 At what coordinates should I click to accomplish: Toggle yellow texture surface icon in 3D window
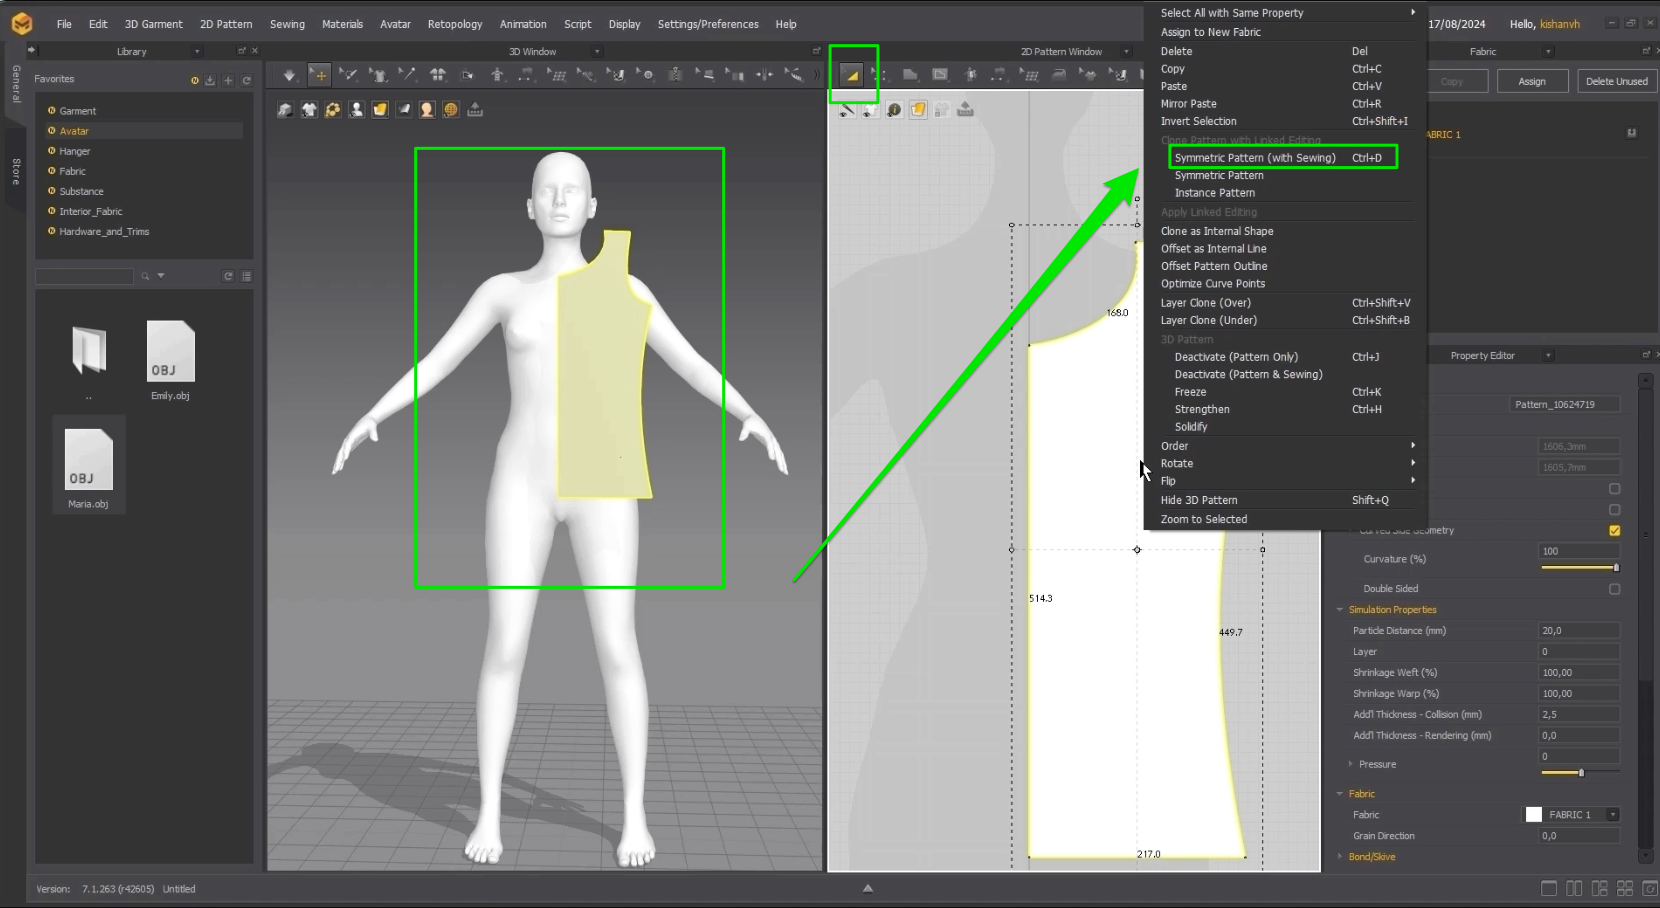(x=380, y=110)
